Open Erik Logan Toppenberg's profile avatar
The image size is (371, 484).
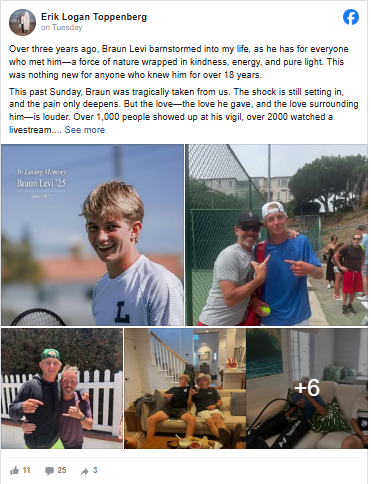22,22
